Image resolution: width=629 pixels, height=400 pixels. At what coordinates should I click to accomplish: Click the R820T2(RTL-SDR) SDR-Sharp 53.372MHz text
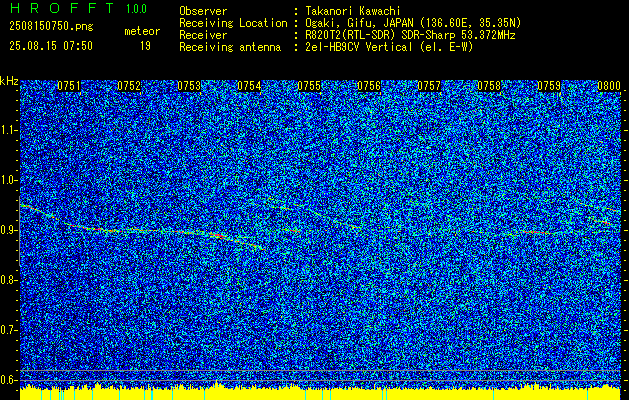(x=409, y=35)
